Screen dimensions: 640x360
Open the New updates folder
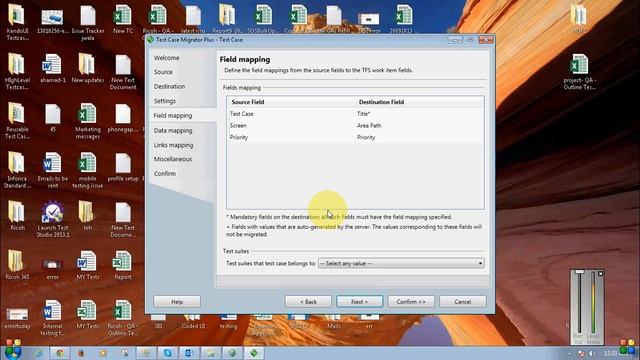[x=87, y=68]
